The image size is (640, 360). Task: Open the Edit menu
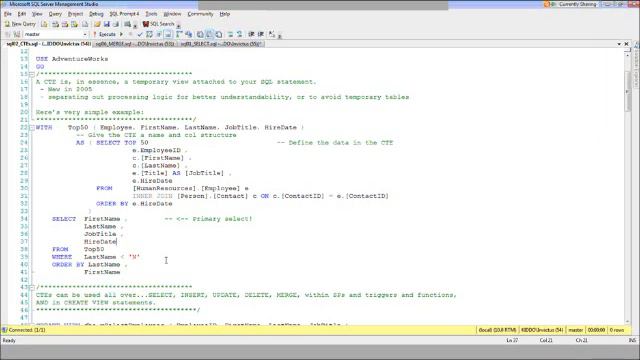pyautogui.click(x=22, y=14)
